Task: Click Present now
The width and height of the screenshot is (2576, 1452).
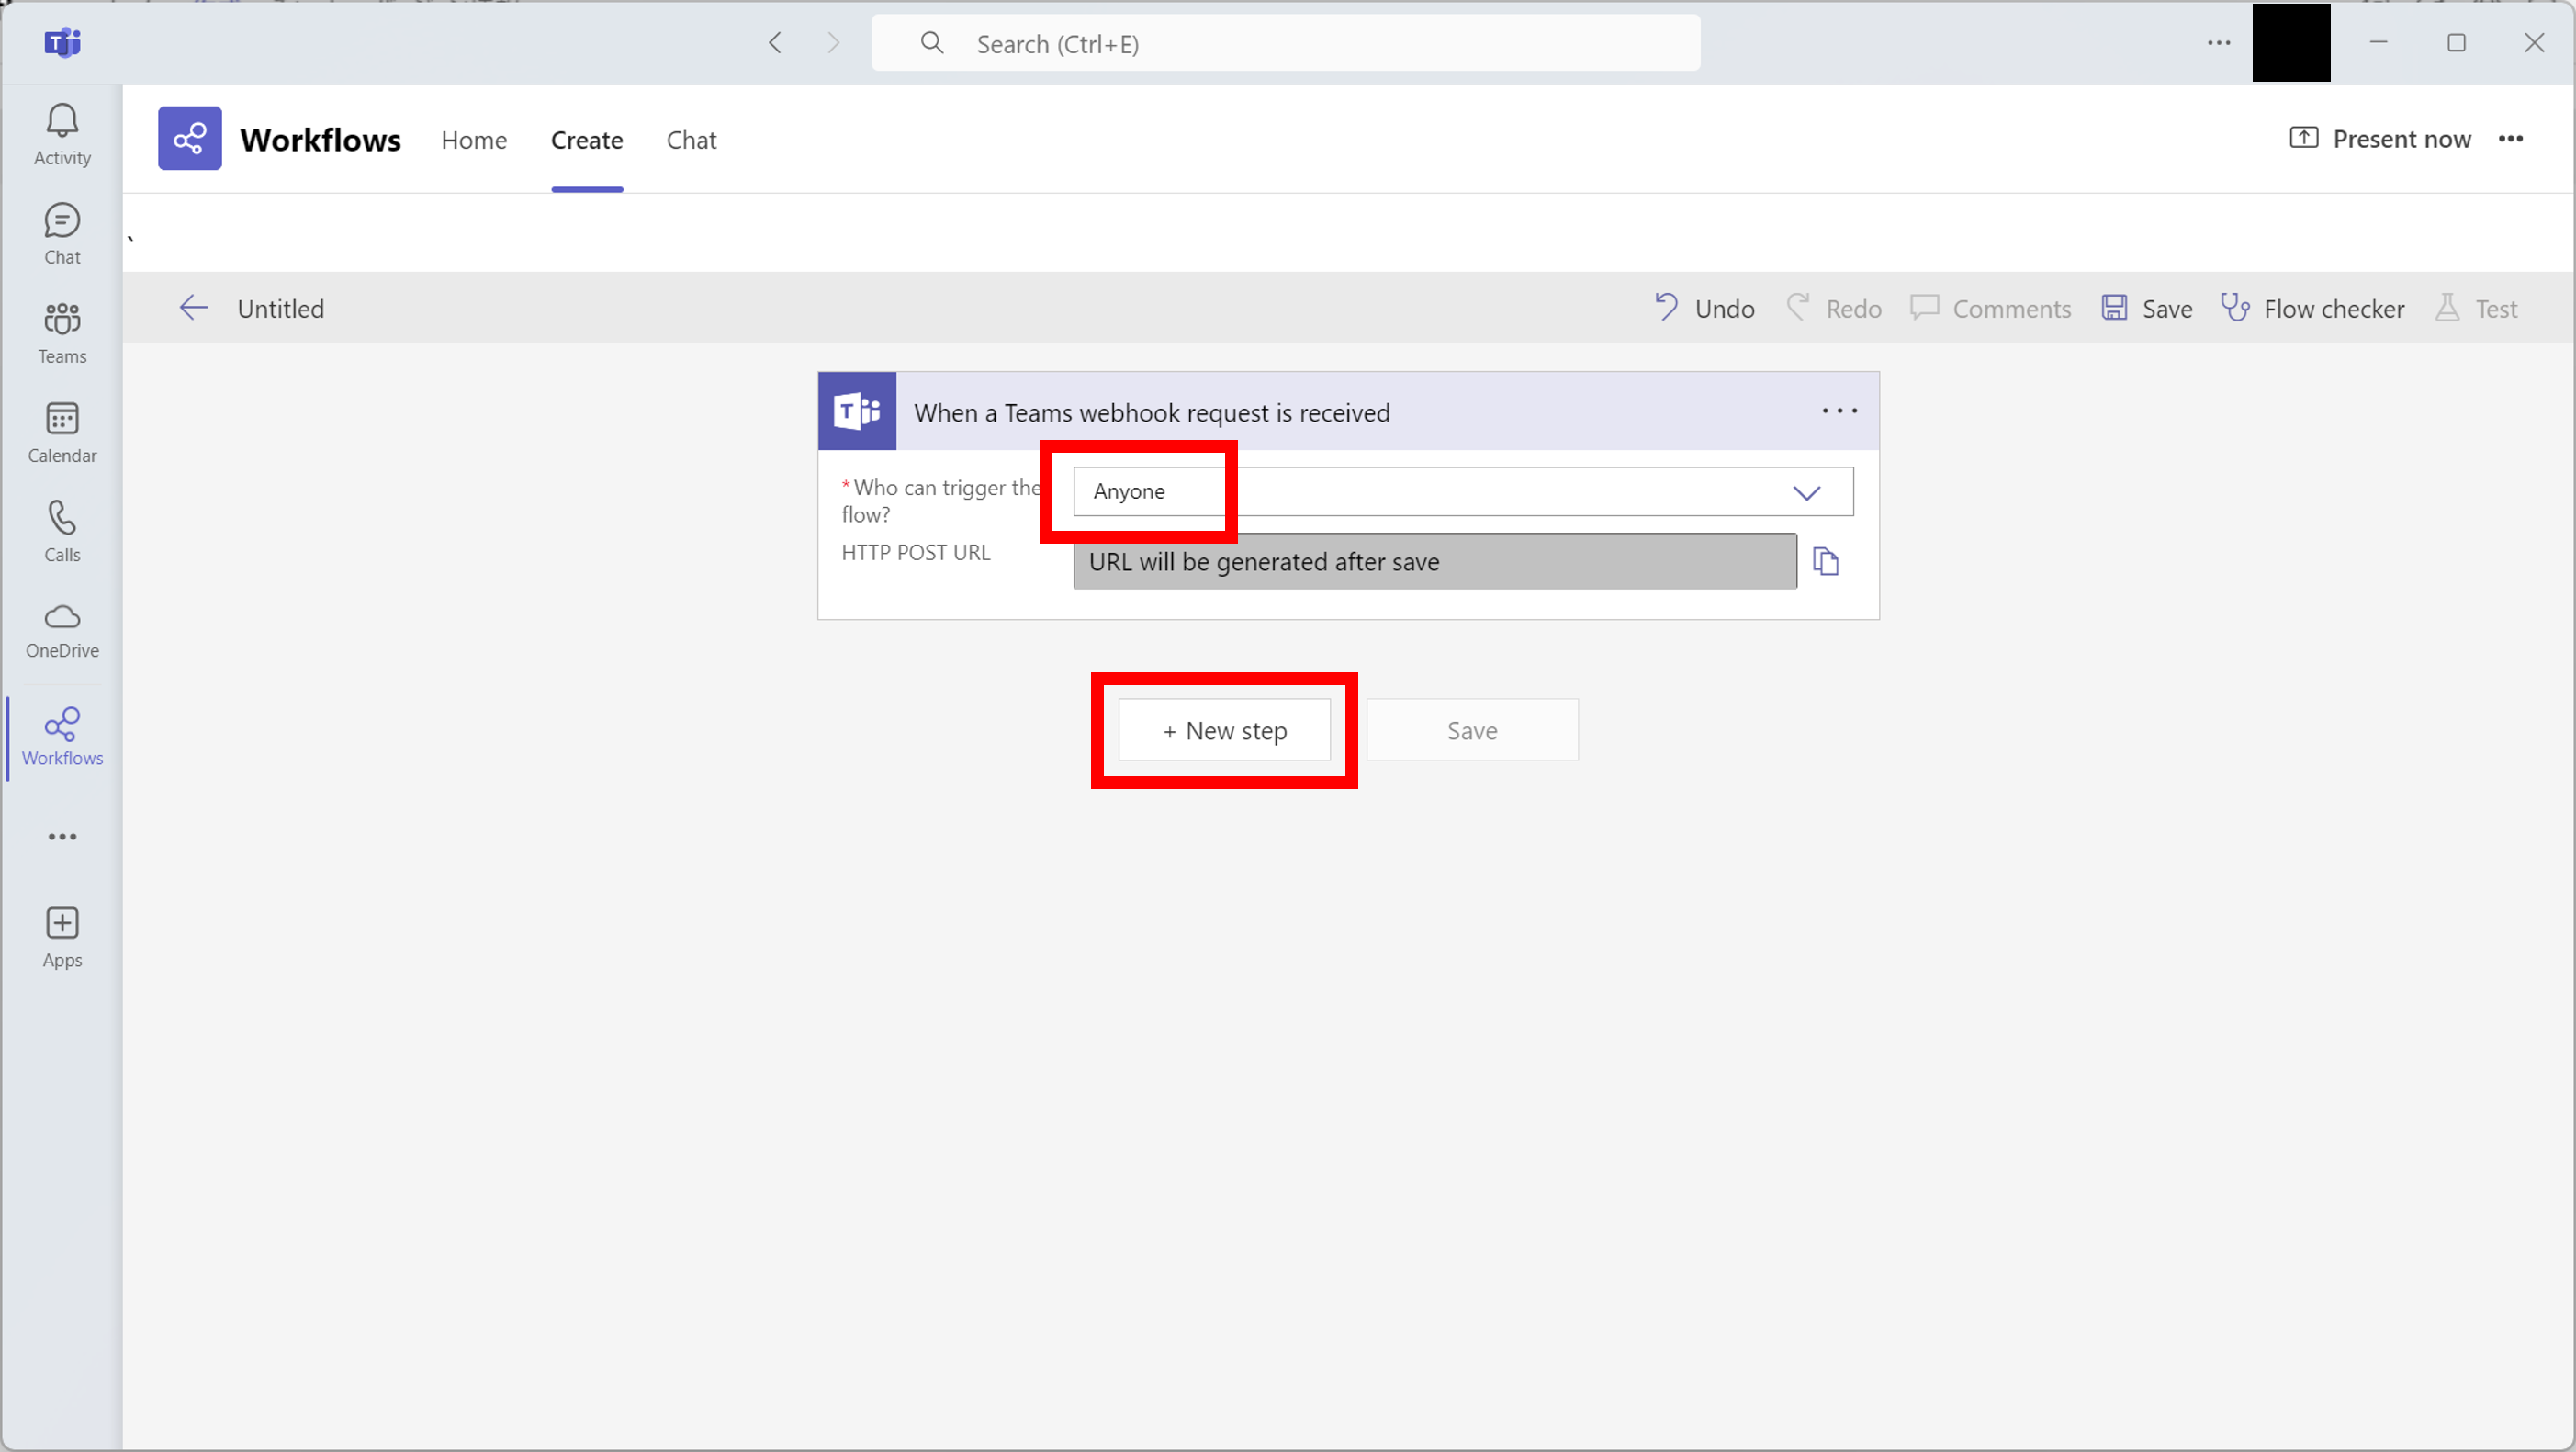Action: 2380,139
